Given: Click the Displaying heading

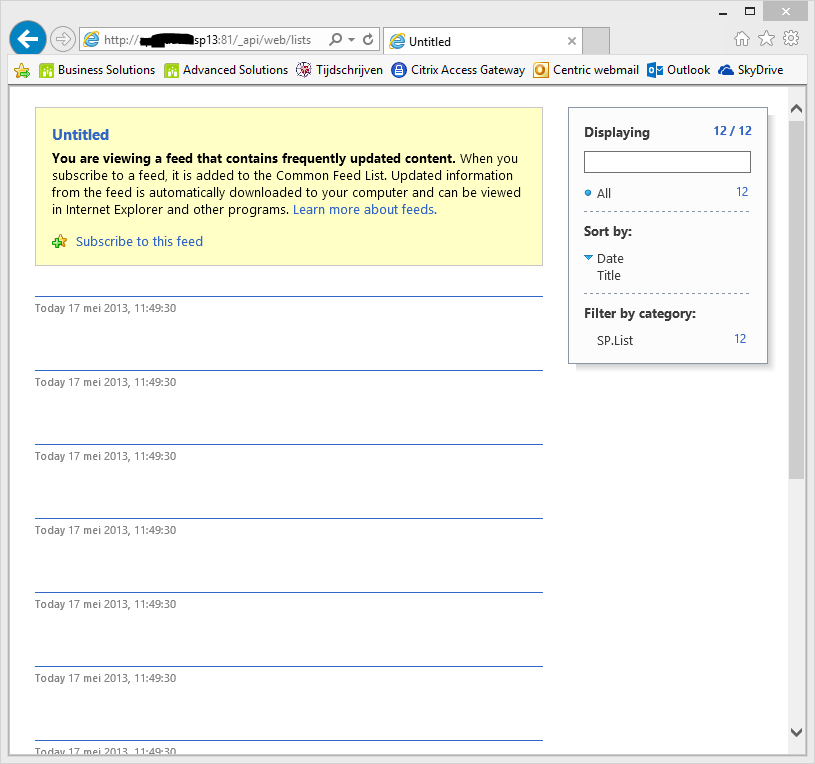Looking at the screenshot, I should pyautogui.click(x=617, y=133).
